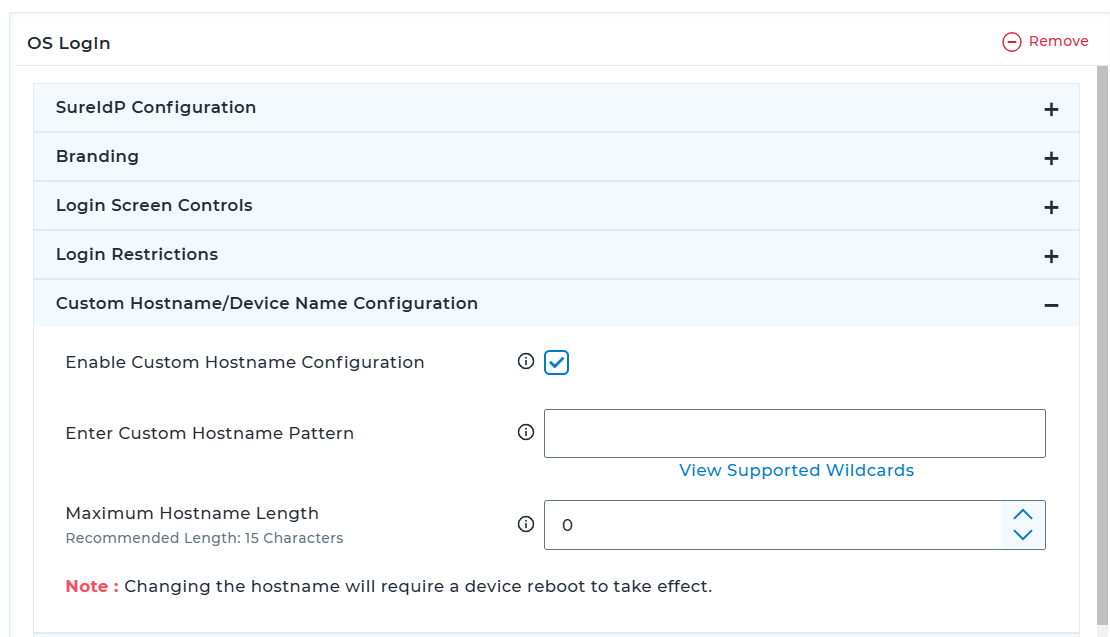Screen dimensions: 1110x637
Task: Expand SureIdP Configuration with plus icon
Action: click(1051, 109)
